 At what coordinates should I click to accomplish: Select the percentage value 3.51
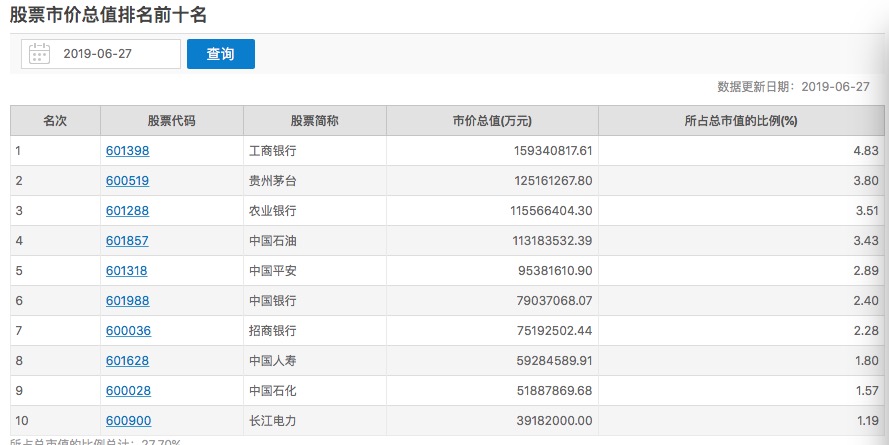(x=866, y=211)
